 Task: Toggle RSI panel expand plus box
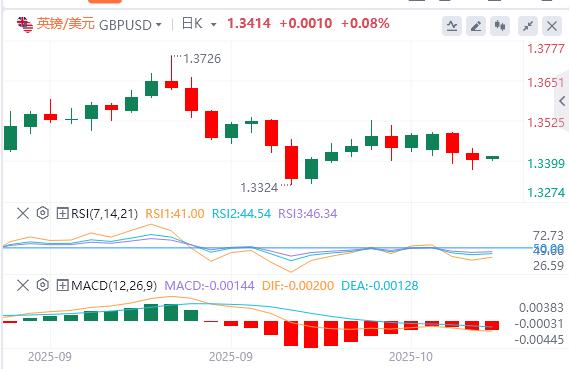(x=62, y=213)
